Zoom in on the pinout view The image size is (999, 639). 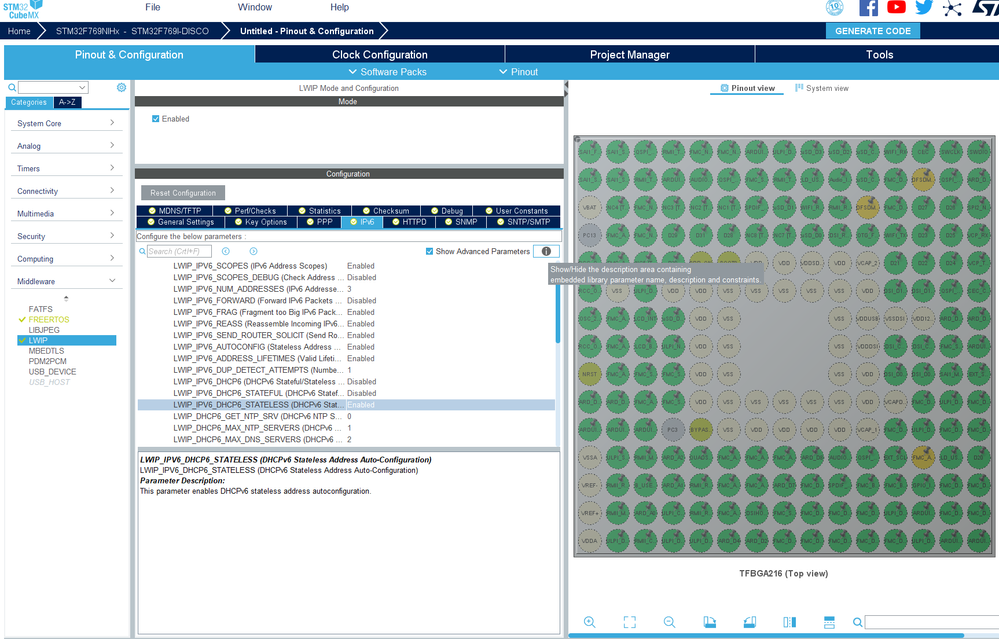point(589,622)
